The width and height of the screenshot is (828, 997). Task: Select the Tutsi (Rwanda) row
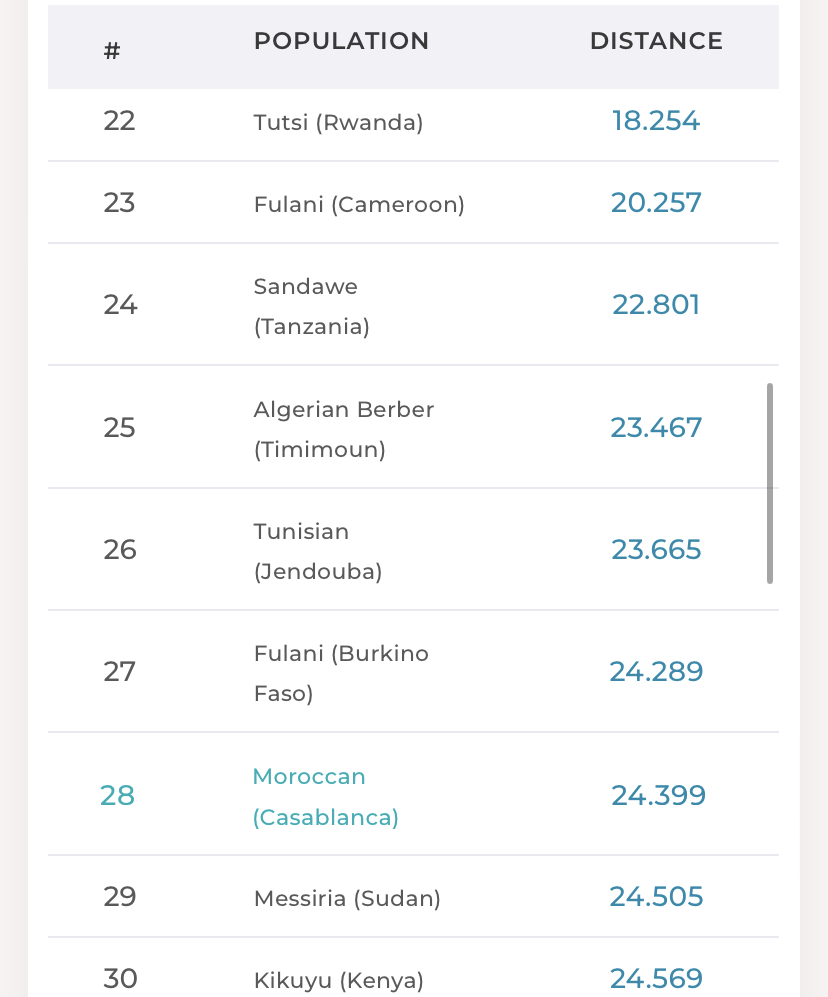tap(338, 123)
